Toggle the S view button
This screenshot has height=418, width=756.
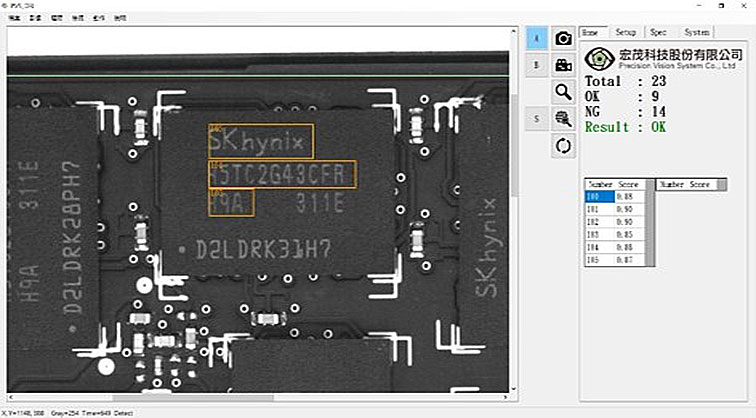(536, 118)
